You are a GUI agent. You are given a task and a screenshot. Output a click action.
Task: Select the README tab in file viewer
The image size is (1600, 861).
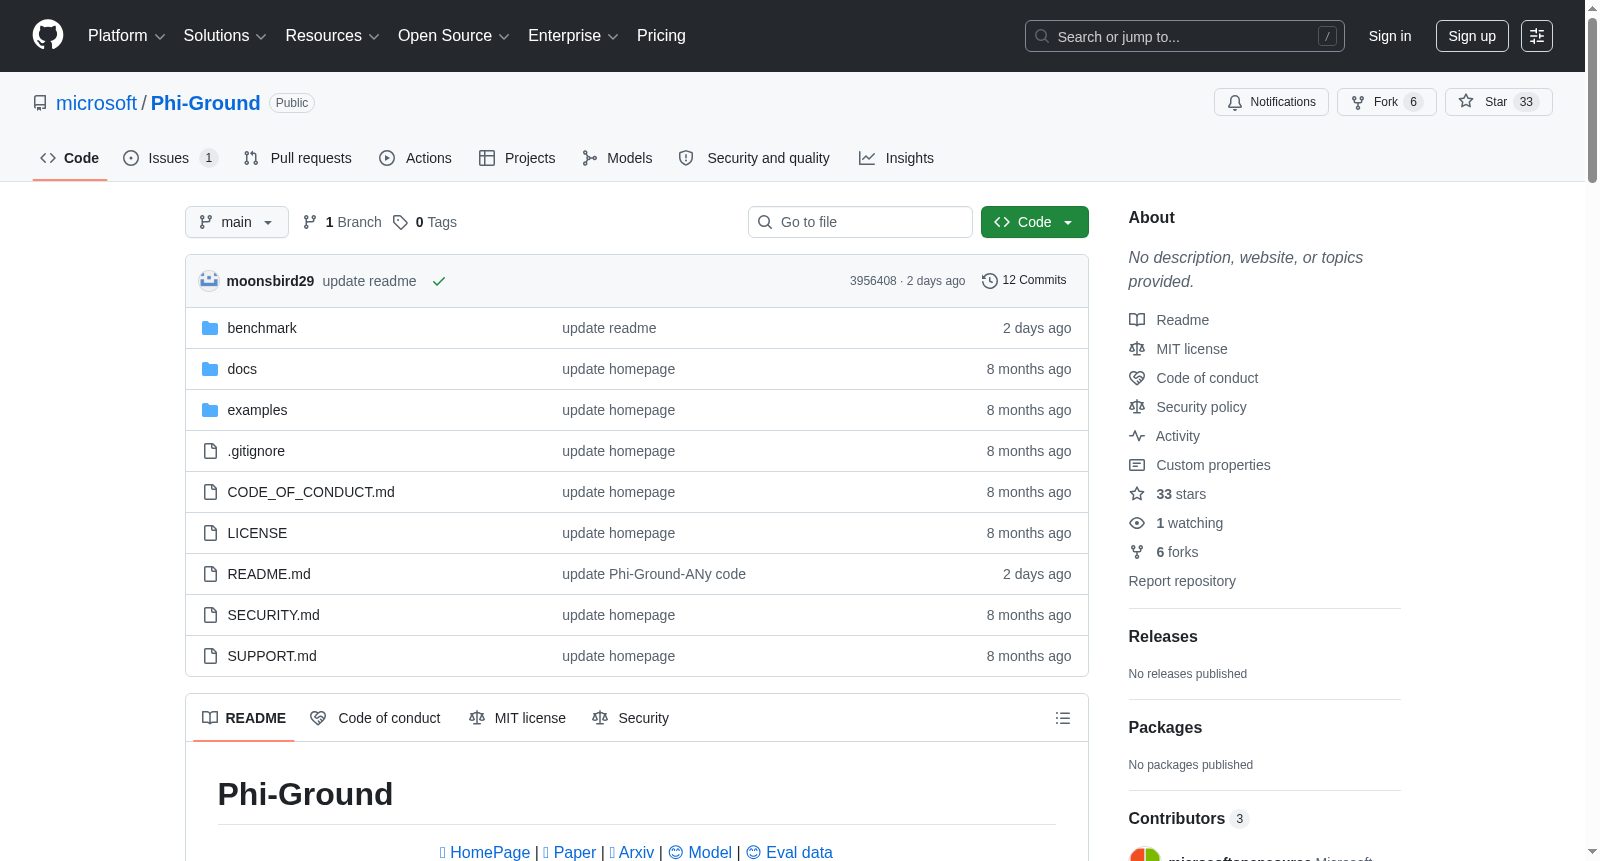[244, 718]
